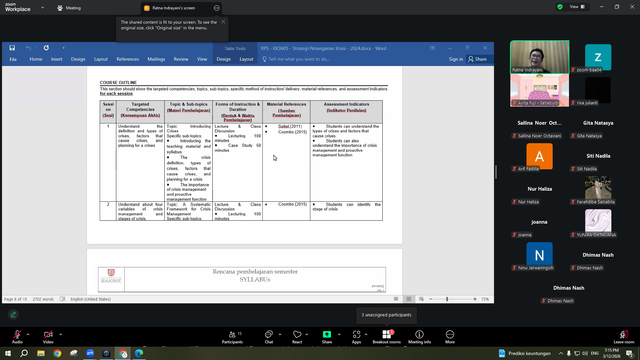This screenshot has width=640, height=360.
Task: Click the Word Share button
Action: (478, 59)
